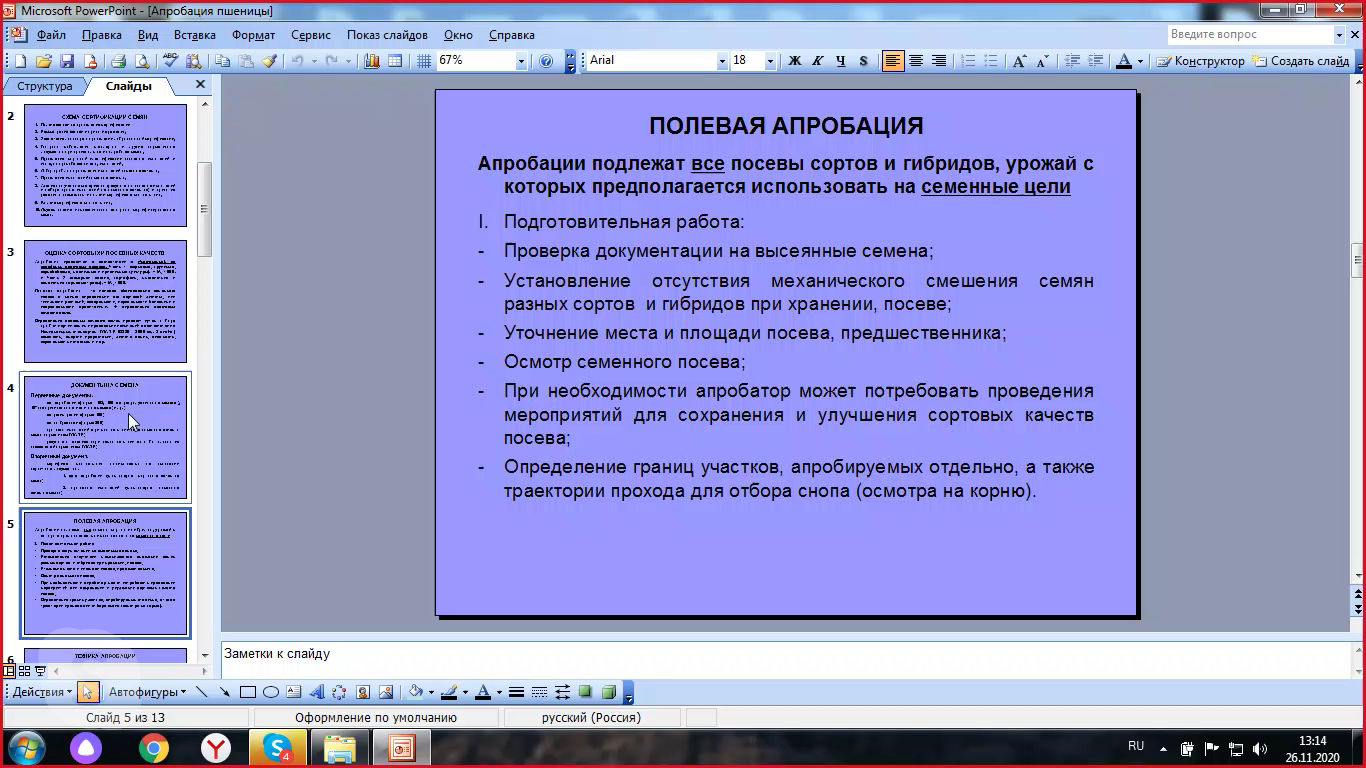The image size is (1366, 768).
Task: Toggle bold formatting (Ж button)
Action: [x=795, y=61]
